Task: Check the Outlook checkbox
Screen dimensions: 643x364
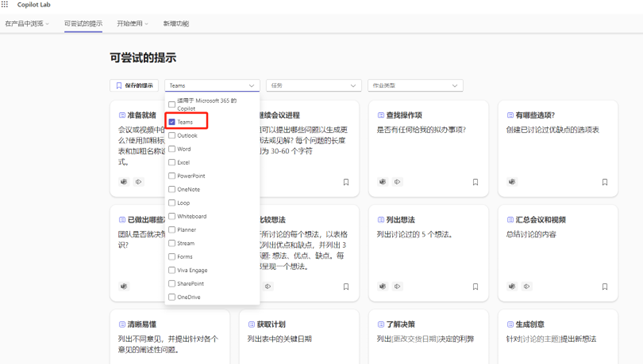Action: point(172,135)
